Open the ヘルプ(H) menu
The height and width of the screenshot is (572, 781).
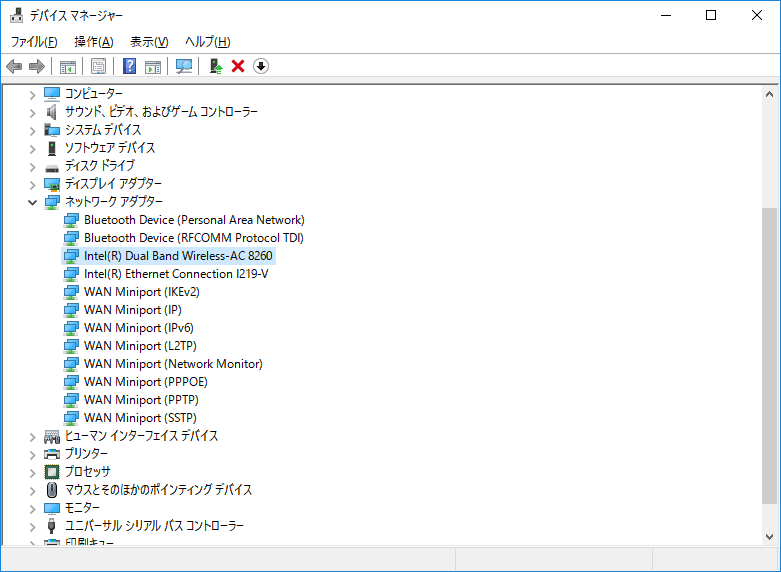[x=208, y=42]
